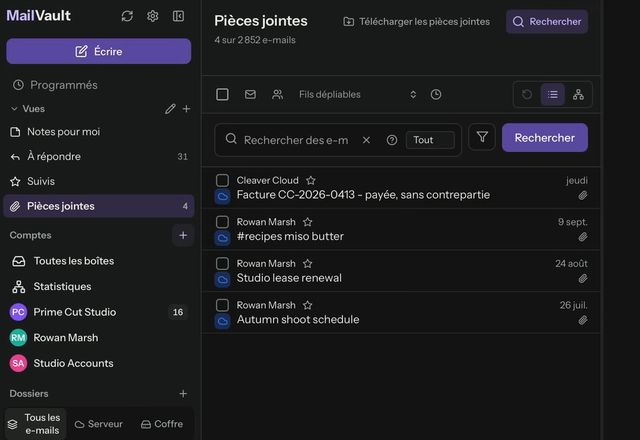Click paperclip on Autumn shoot schedule row
Screen dimensions: 640x440
pyautogui.click(x=583, y=320)
